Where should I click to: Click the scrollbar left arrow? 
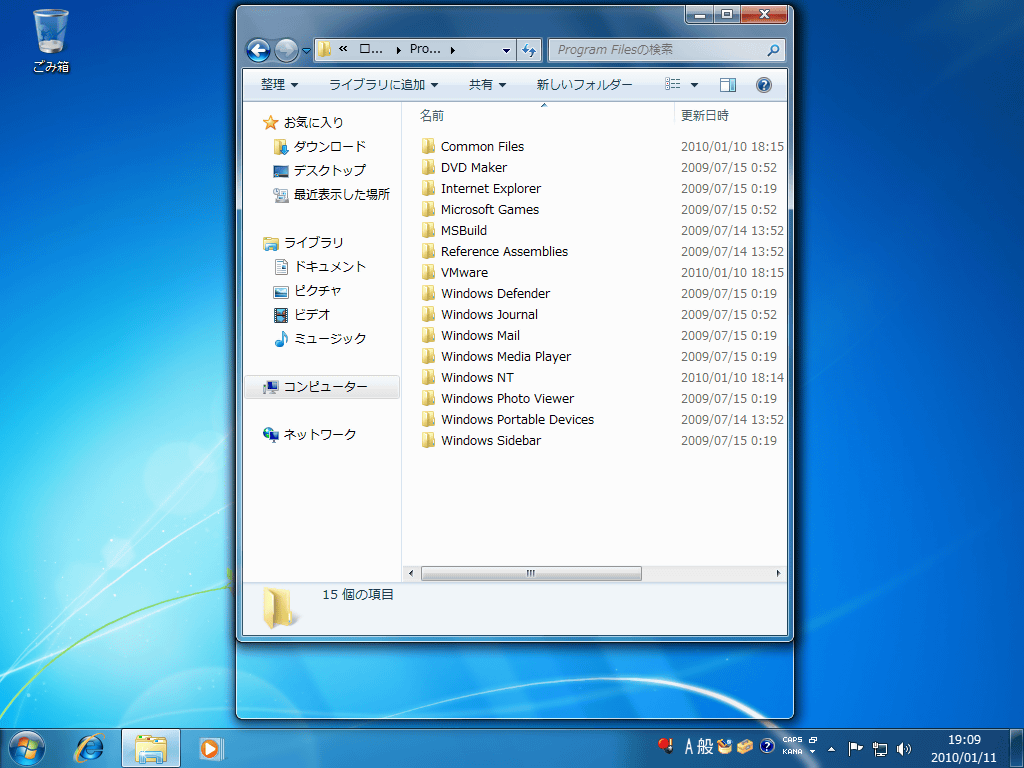(411, 573)
